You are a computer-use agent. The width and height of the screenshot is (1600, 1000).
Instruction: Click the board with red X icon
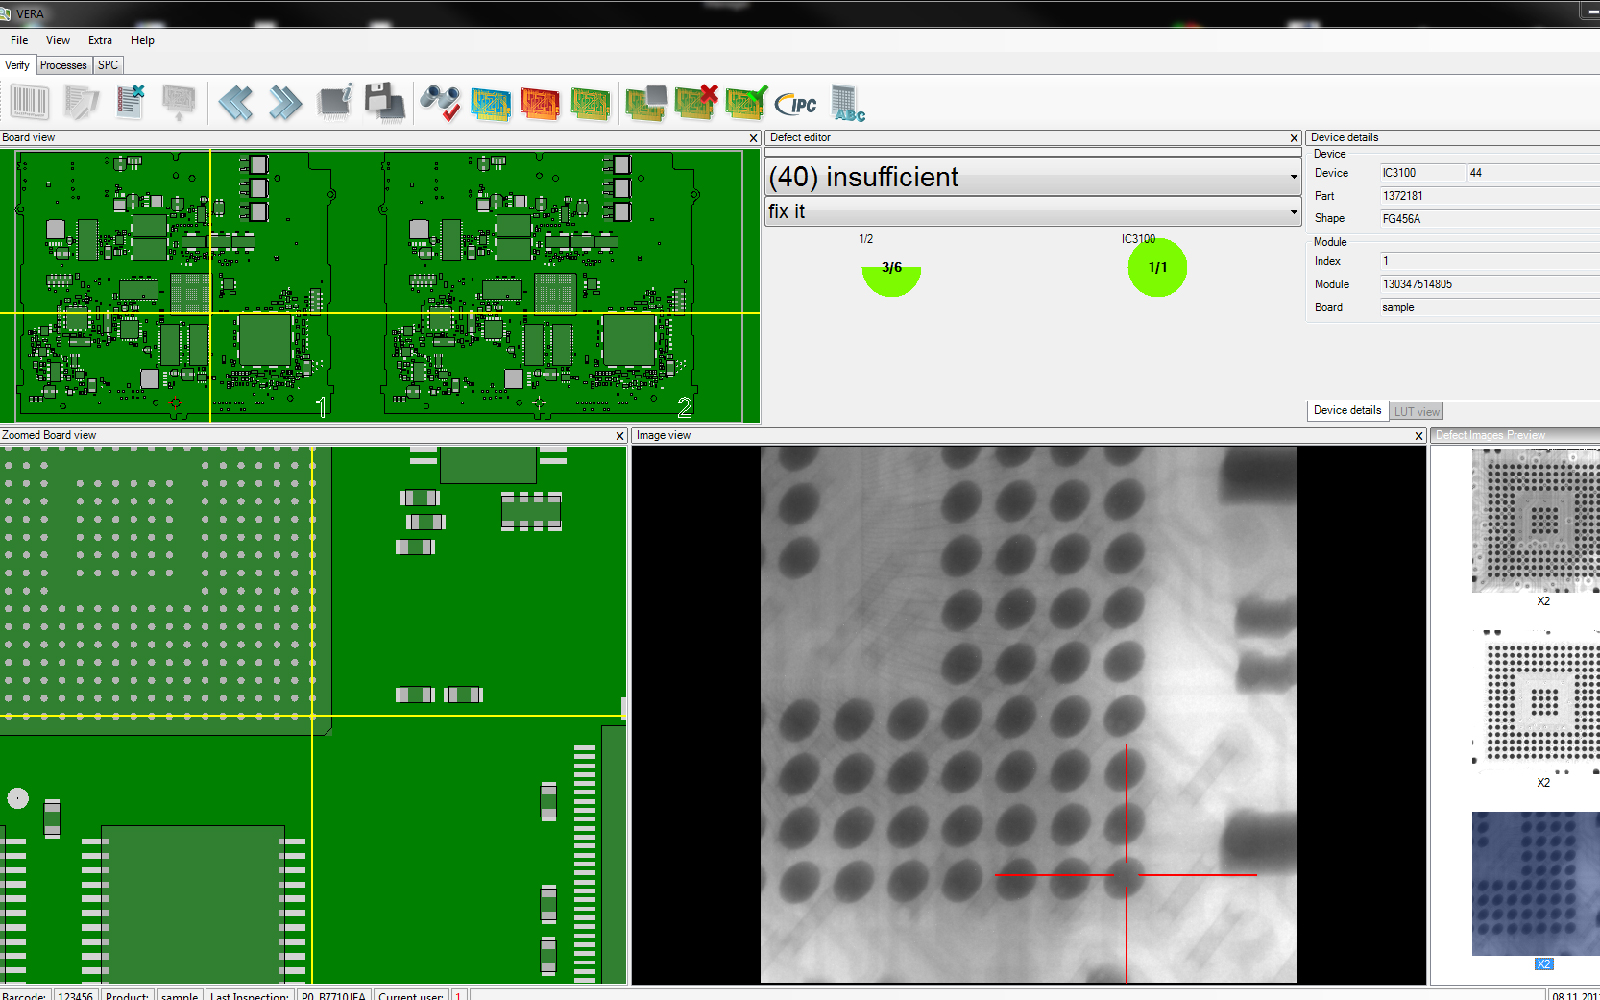coord(696,102)
